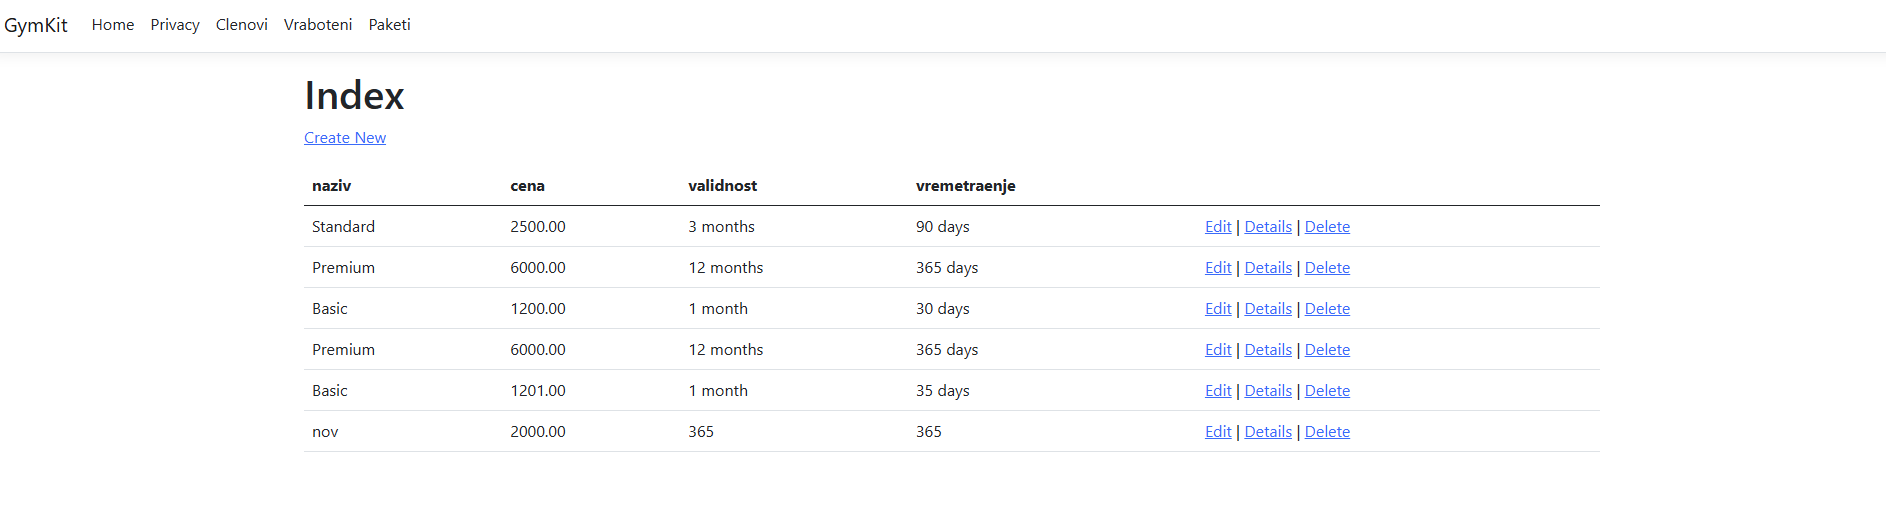
Task: Delete the nov 2000.00 package
Action: coord(1327,432)
